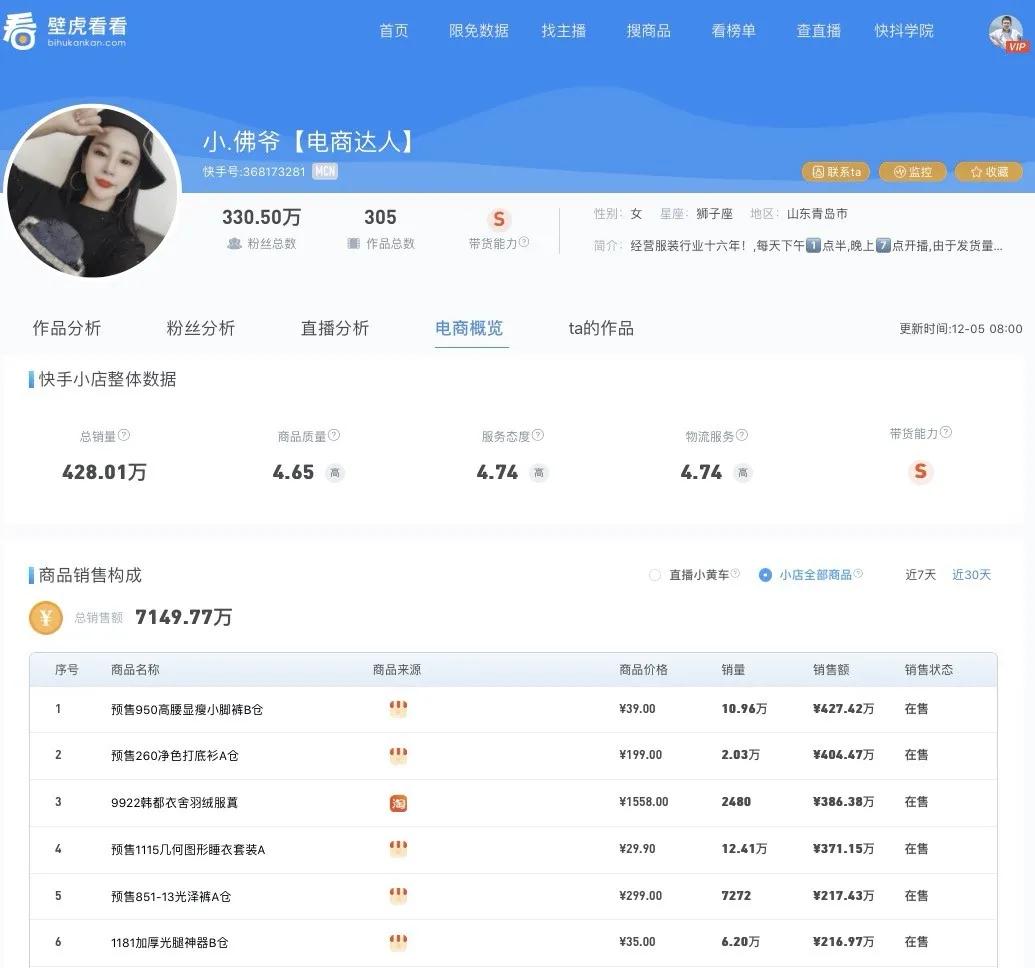Viewport: 1035px width, 968px height.
Task: Select 查直播 in the top menu
Action: [x=818, y=31]
